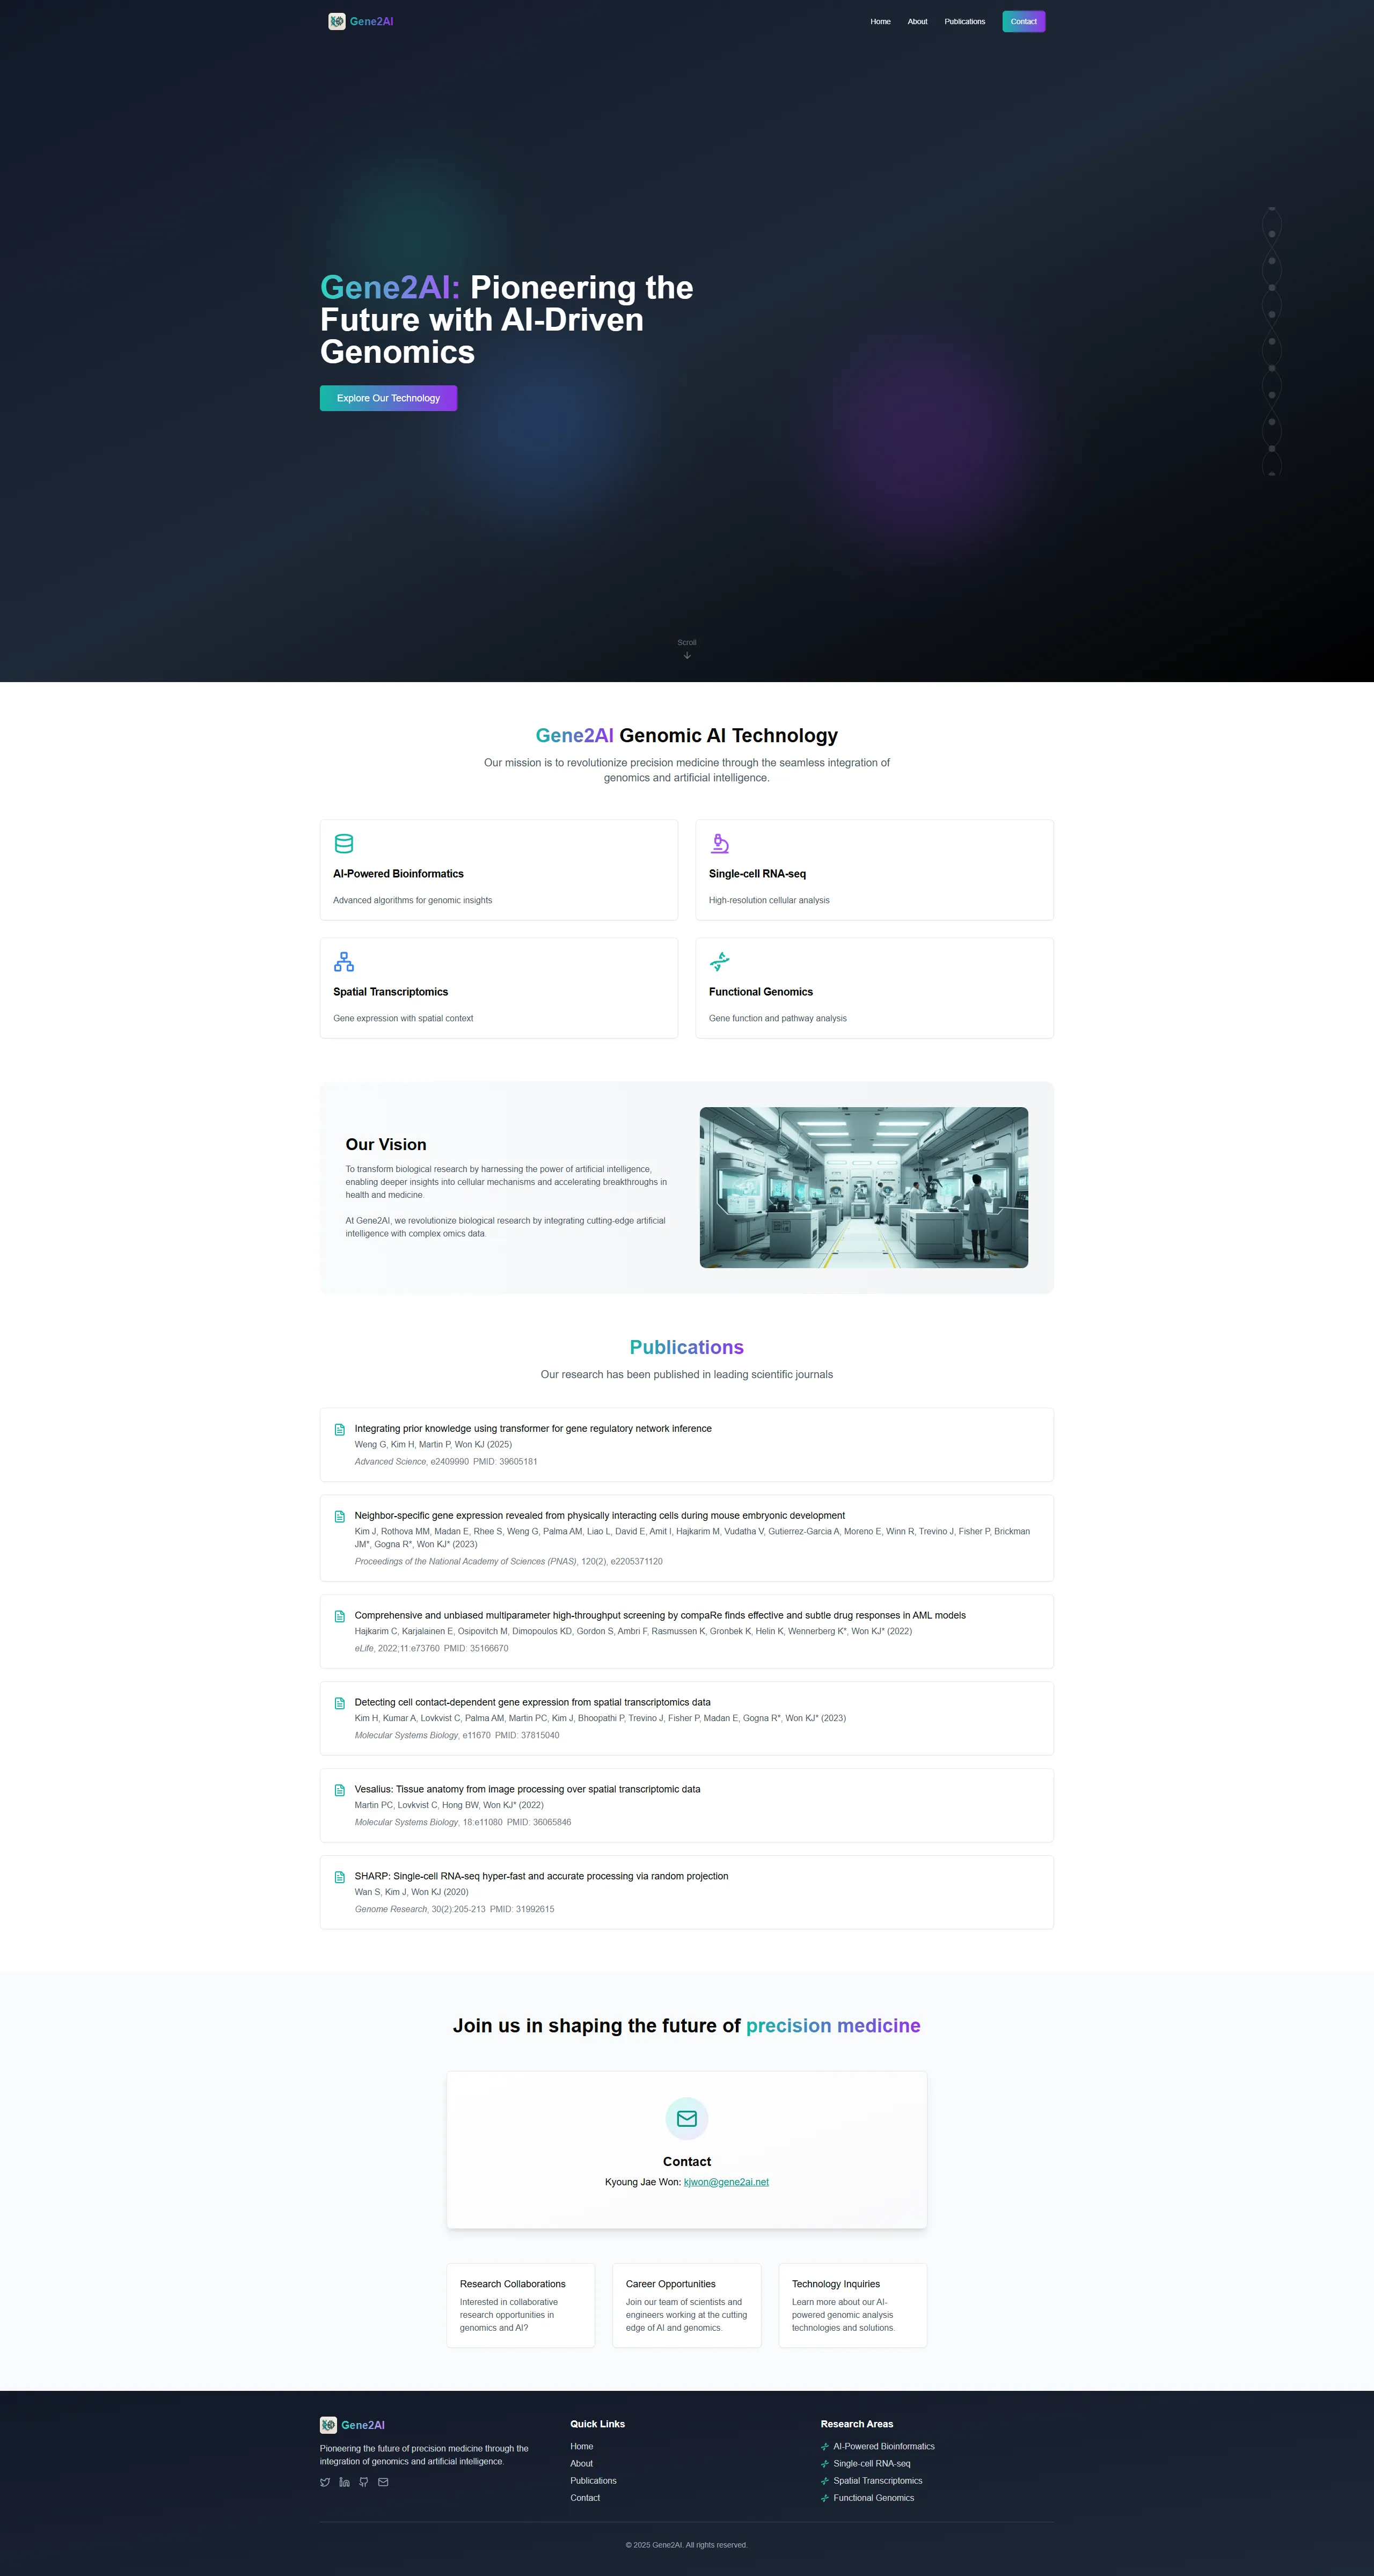Open the About menu item in header
This screenshot has width=1374, height=2576.
[x=917, y=21]
